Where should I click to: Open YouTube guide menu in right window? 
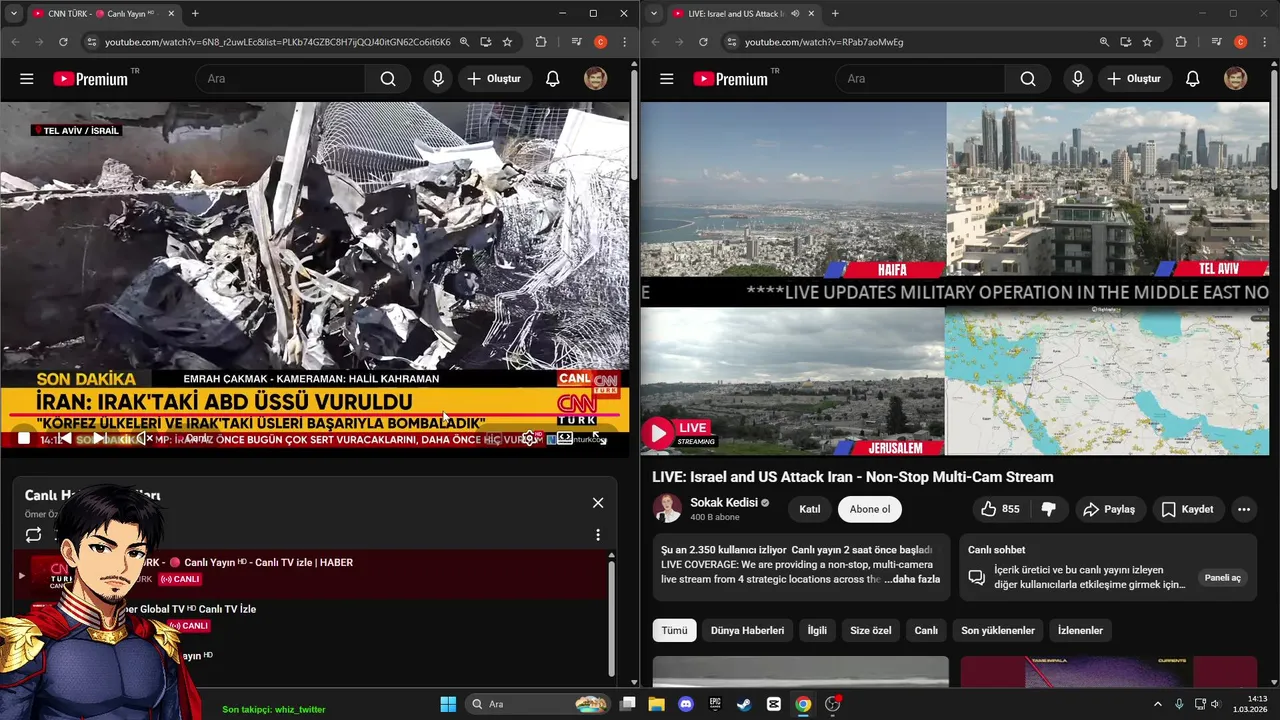[667, 79]
